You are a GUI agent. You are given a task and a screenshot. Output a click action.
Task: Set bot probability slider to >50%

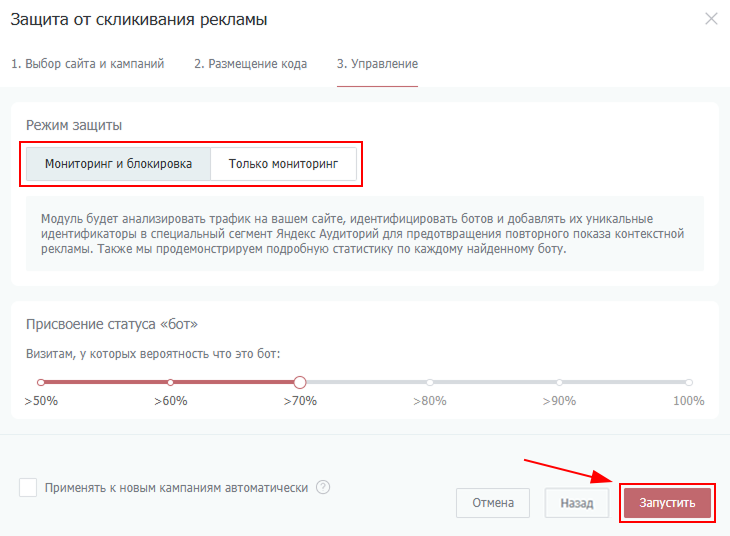coord(41,382)
